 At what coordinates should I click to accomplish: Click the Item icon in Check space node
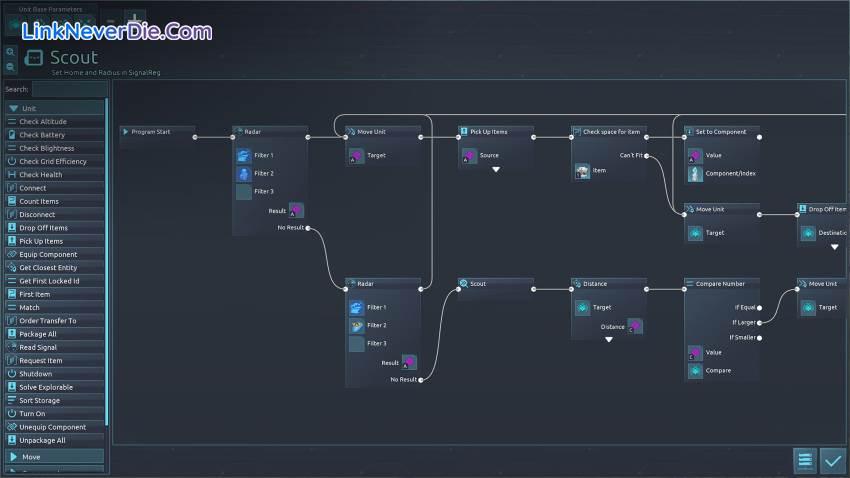(x=583, y=171)
